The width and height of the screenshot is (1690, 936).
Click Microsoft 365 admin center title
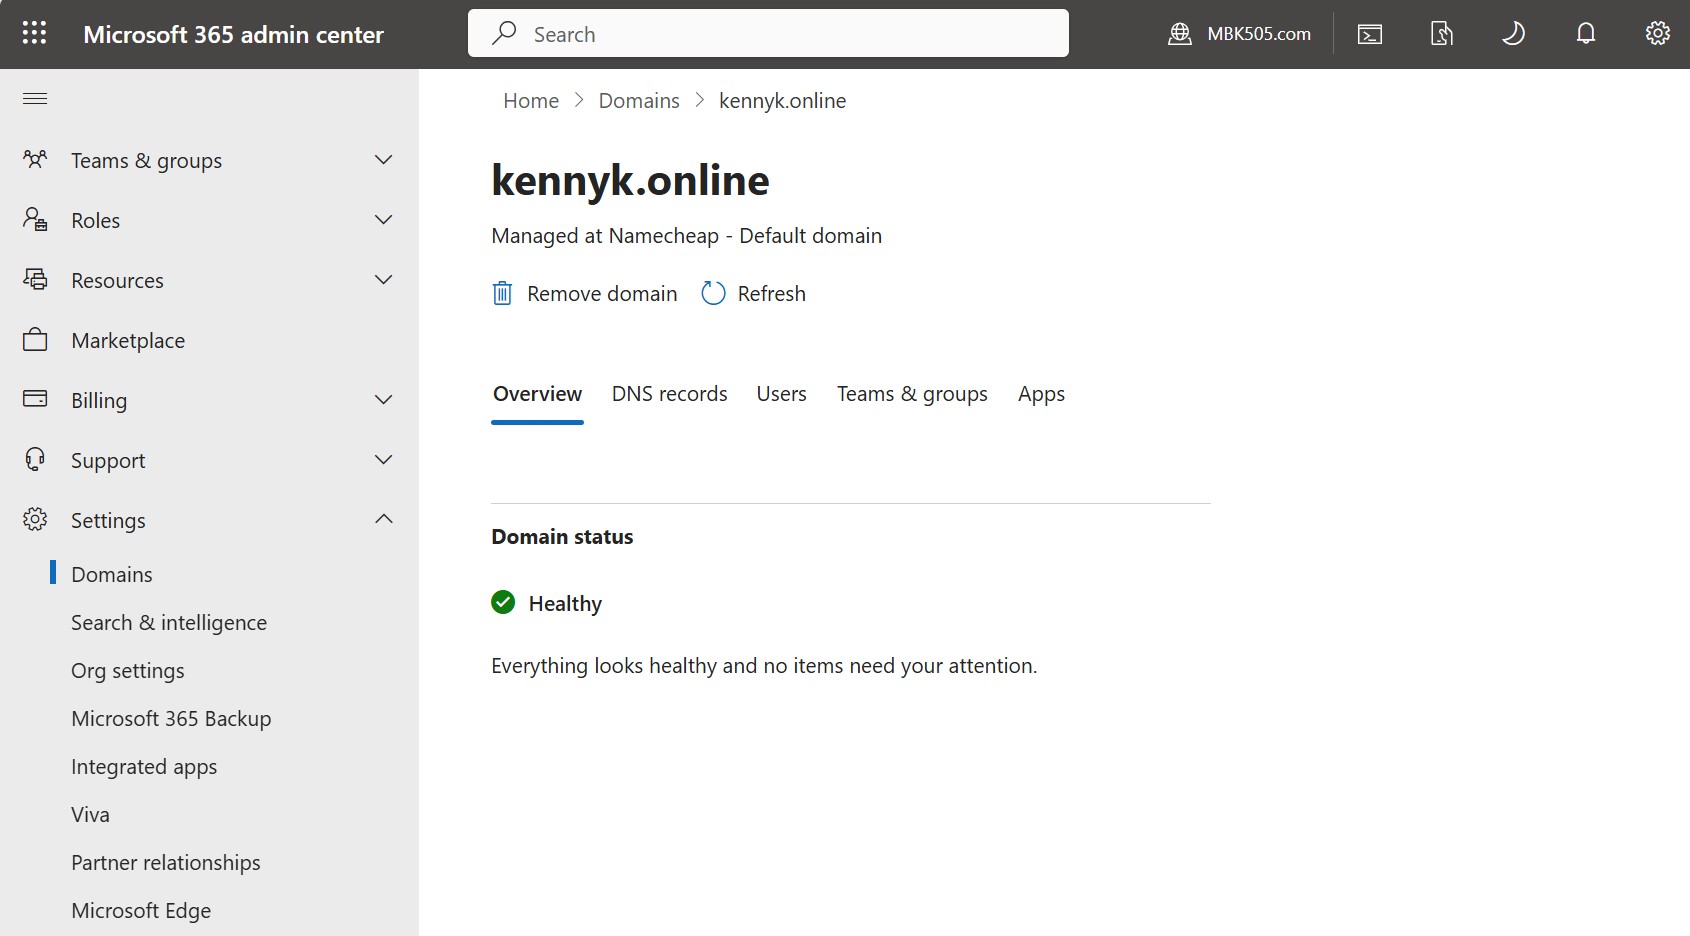pyautogui.click(x=233, y=34)
